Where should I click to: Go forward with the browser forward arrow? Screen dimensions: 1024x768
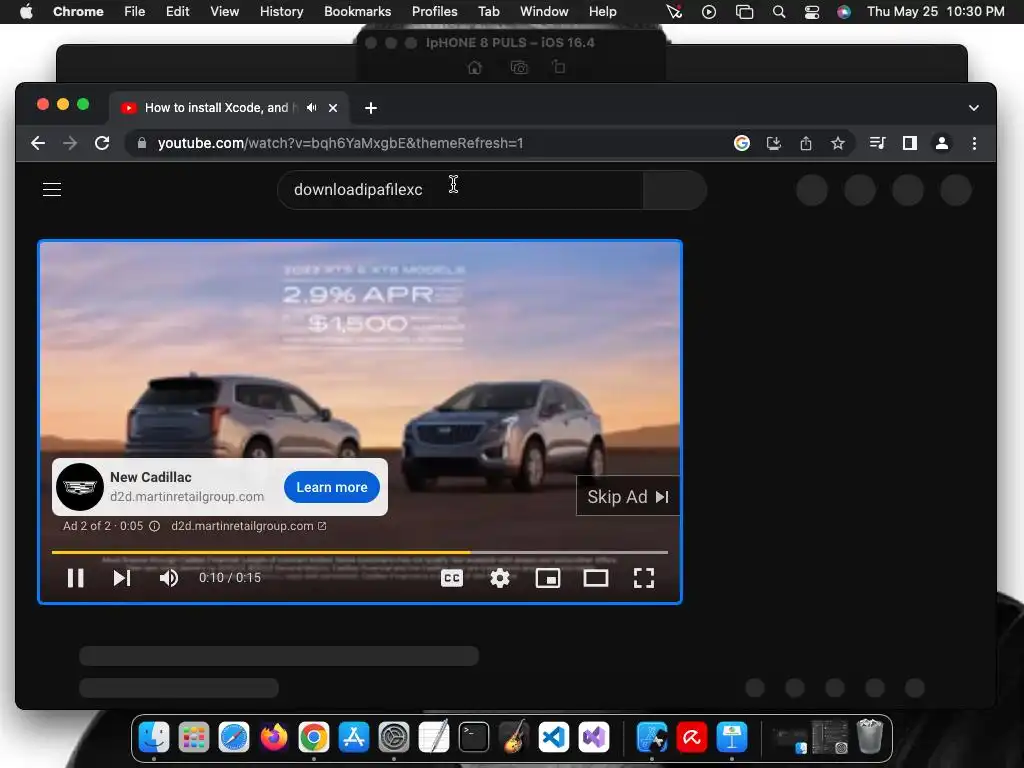tap(70, 143)
